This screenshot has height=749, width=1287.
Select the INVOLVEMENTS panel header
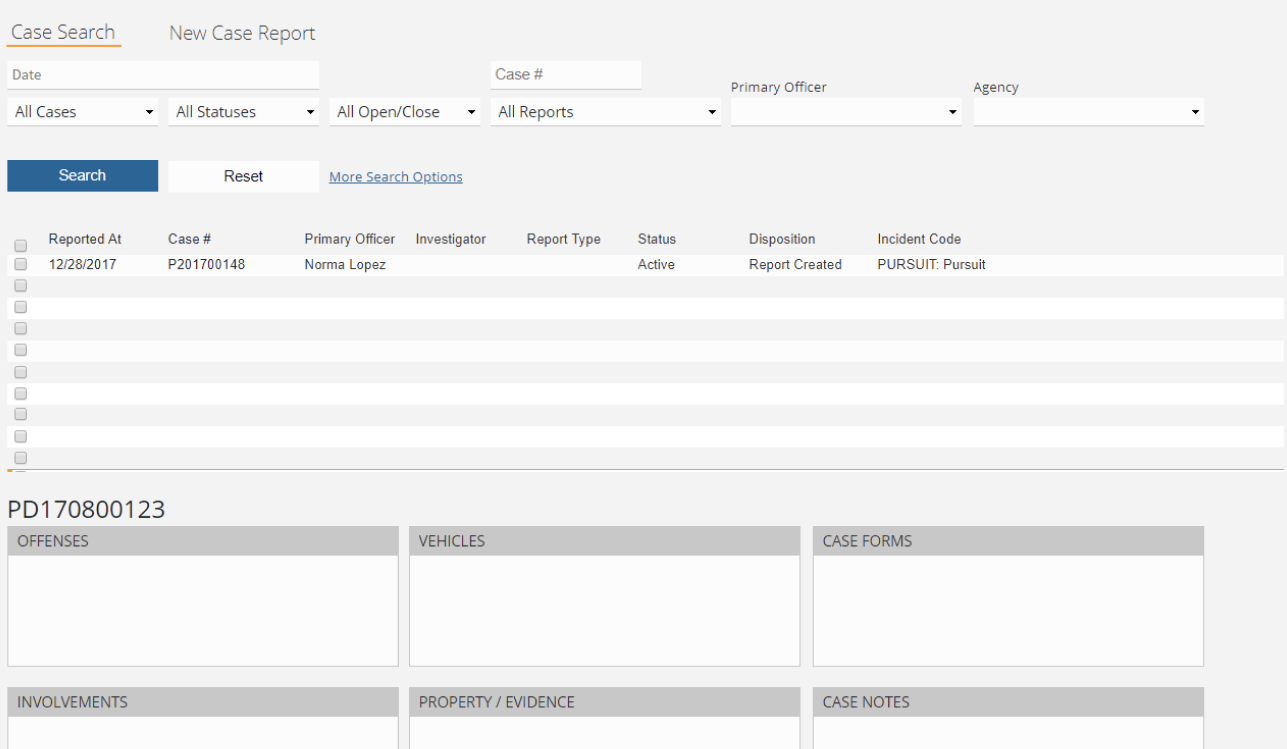(203, 702)
